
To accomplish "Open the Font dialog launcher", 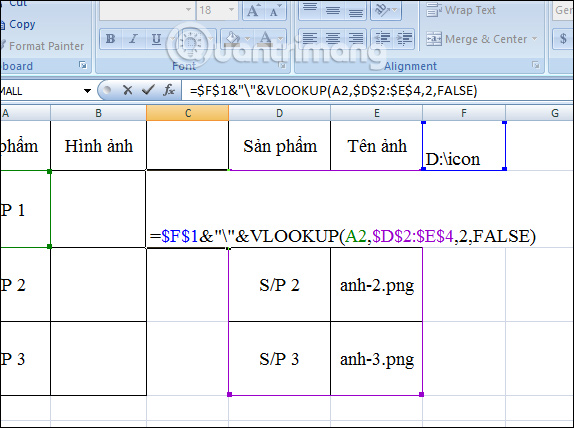I will coord(282,65).
